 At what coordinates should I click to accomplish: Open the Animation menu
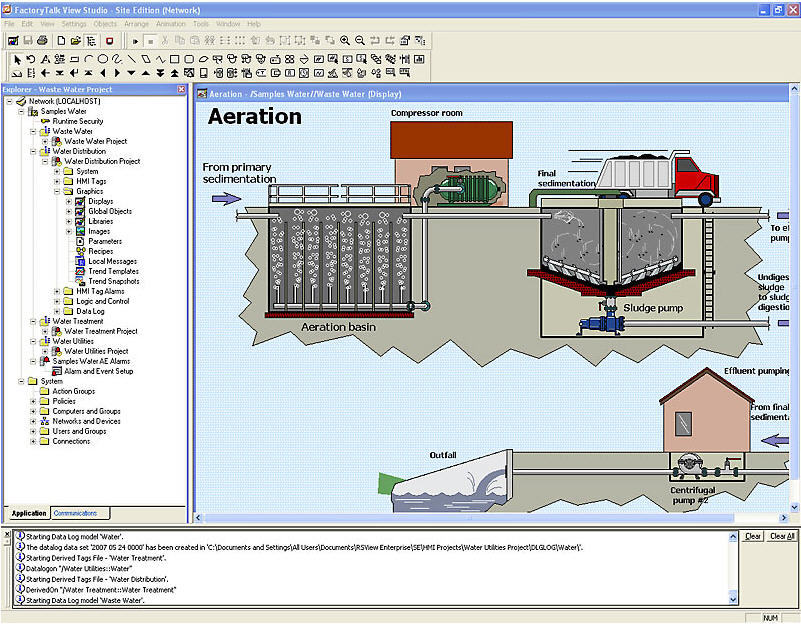tap(171, 23)
